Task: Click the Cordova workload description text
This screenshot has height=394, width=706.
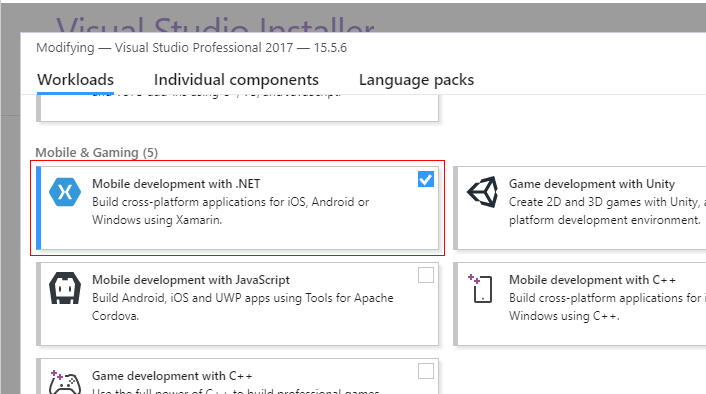Action: point(242,307)
